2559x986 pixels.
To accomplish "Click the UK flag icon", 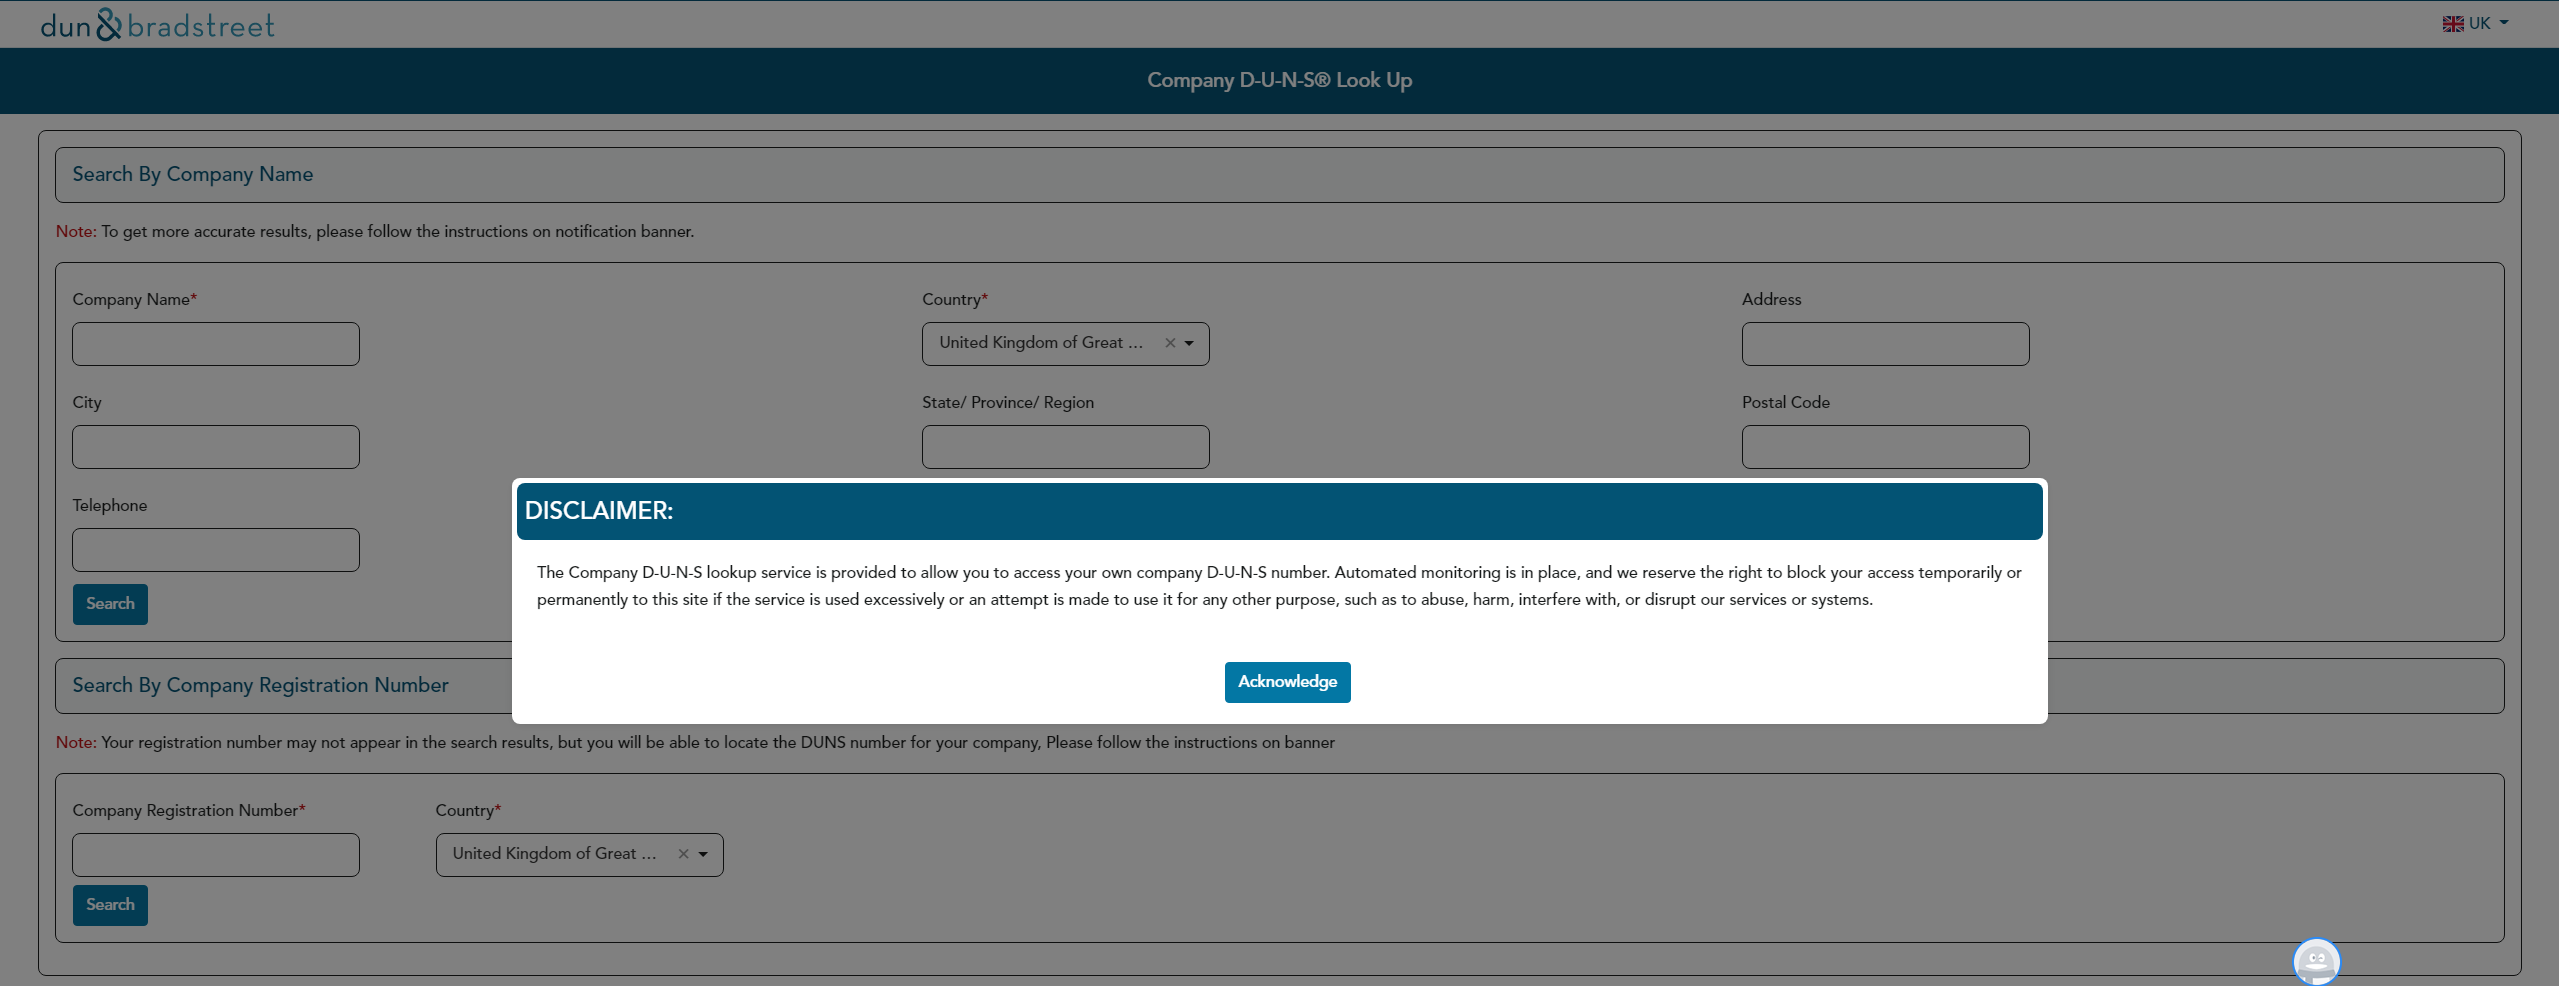I will (x=2453, y=24).
